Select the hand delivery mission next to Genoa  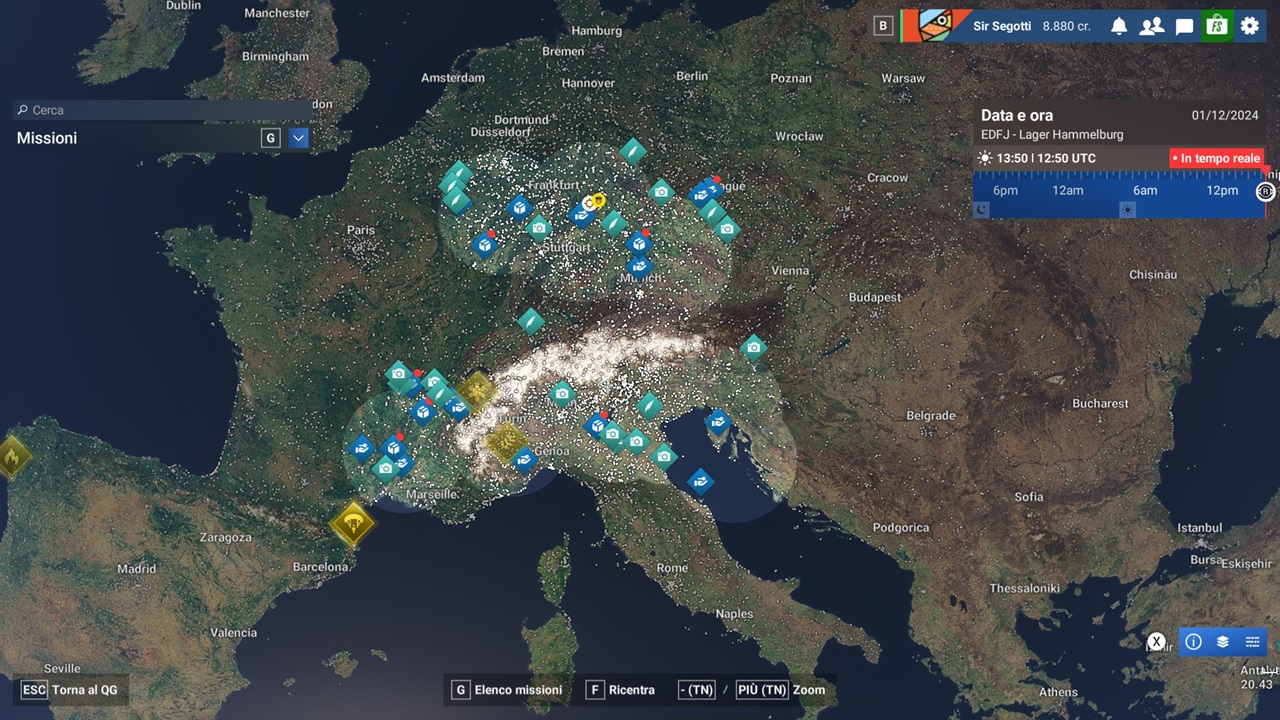[x=525, y=459]
